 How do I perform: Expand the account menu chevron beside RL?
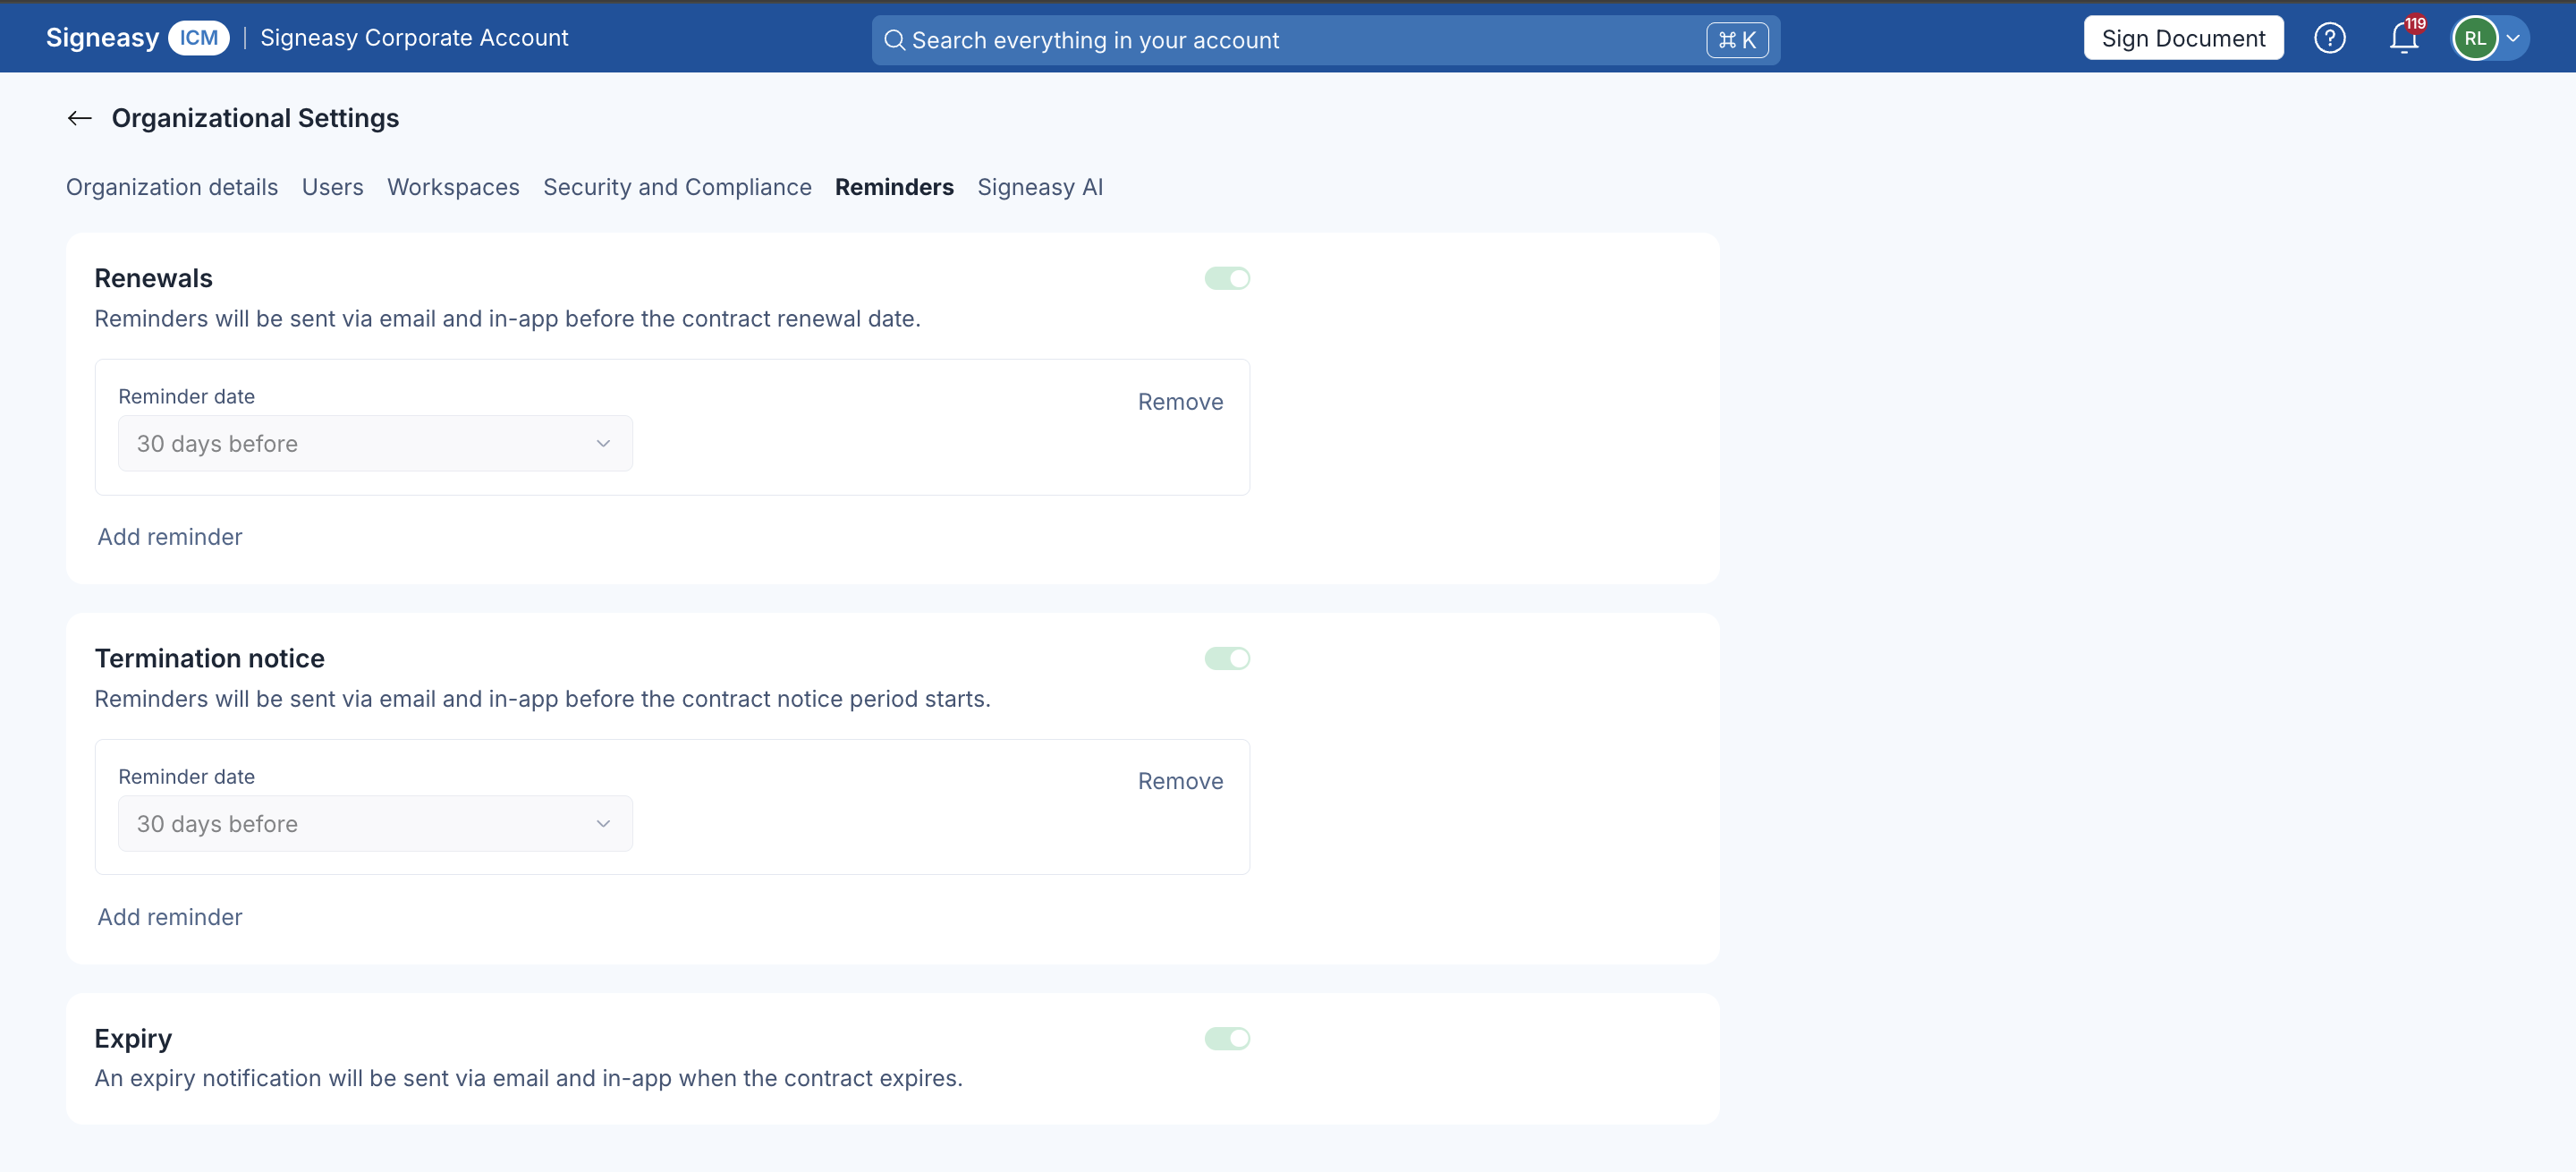(2512, 38)
